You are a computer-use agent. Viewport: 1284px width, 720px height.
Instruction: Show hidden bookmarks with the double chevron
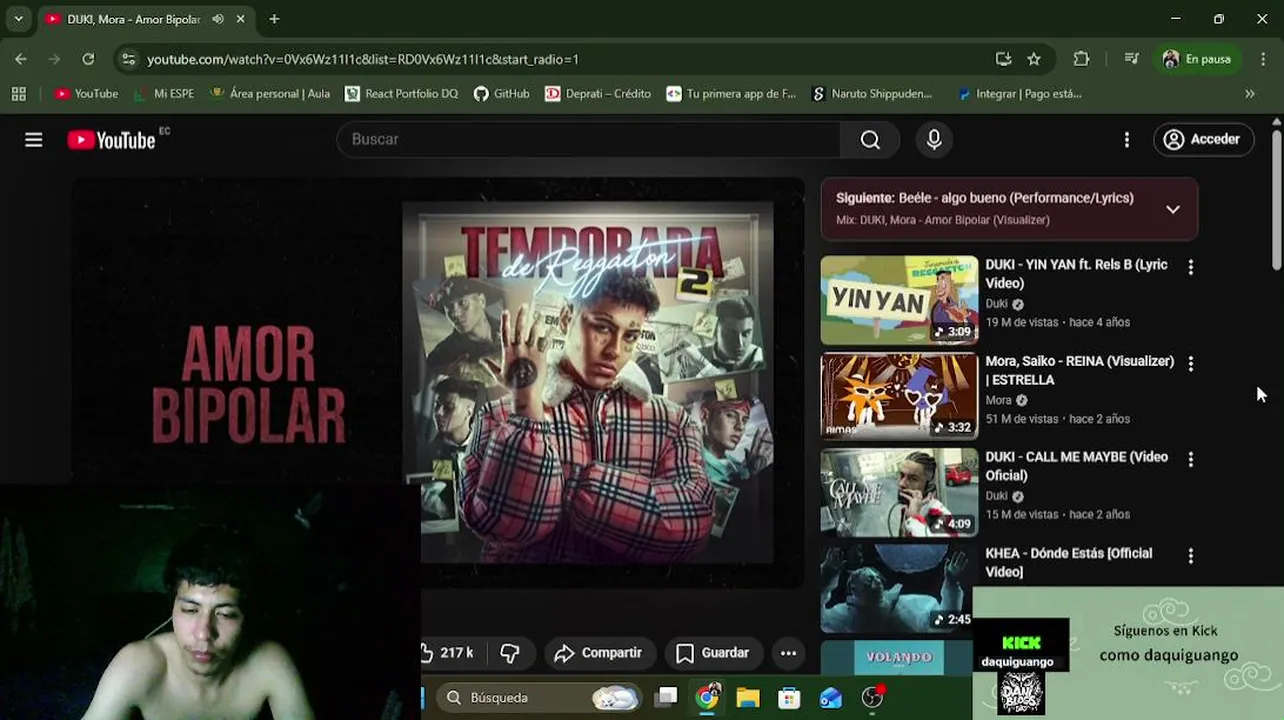click(1250, 94)
